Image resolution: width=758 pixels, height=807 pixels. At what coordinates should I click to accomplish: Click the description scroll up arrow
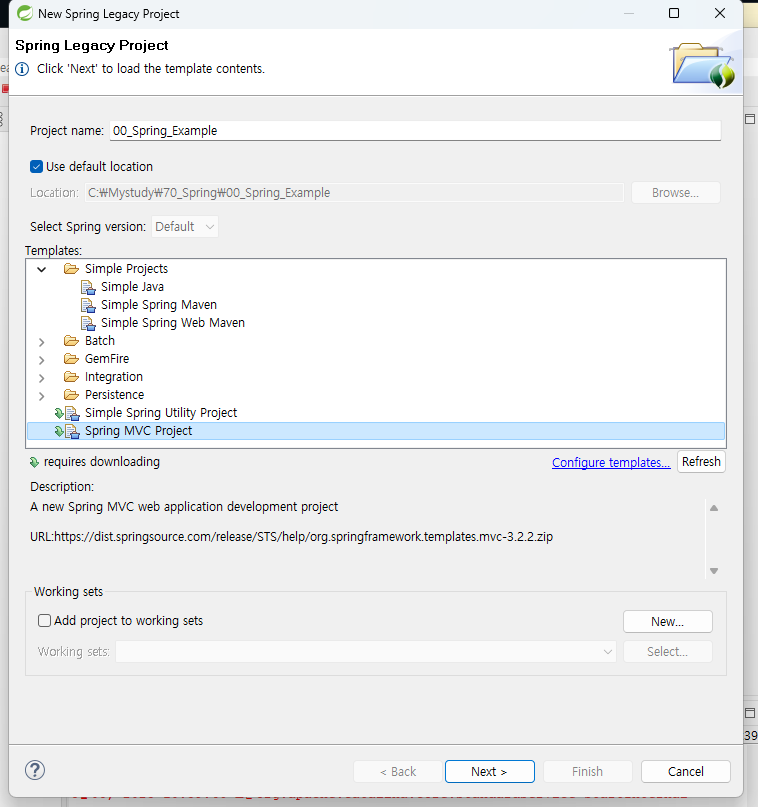[714, 508]
